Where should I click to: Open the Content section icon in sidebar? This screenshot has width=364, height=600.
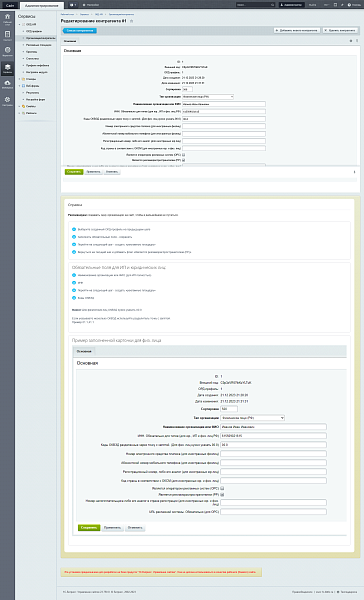[x=7, y=36]
